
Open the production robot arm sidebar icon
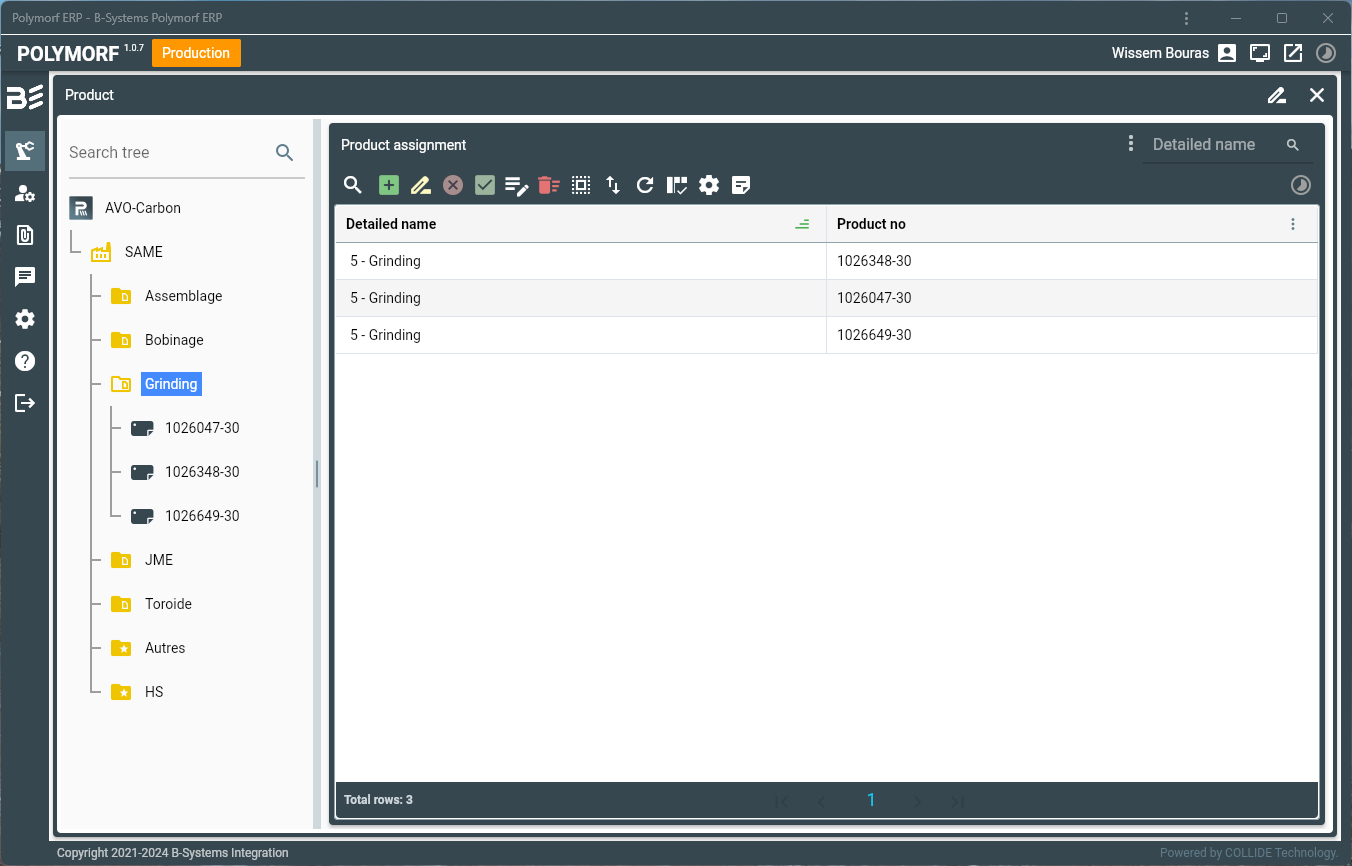pyautogui.click(x=25, y=151)
